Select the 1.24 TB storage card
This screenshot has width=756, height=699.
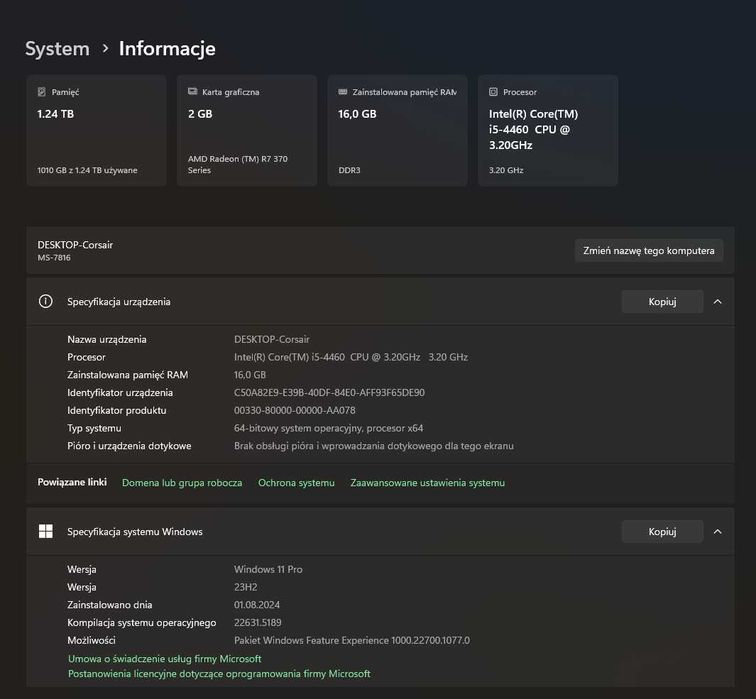pos(97,131)
